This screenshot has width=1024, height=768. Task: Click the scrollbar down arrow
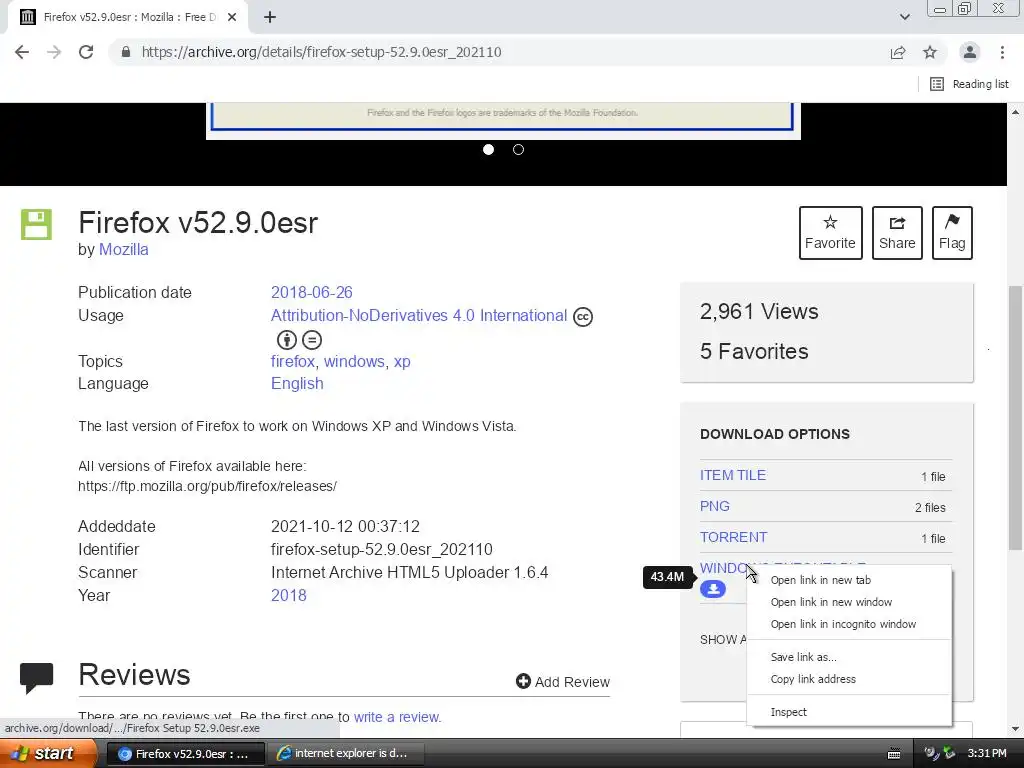click(1016, 729)
